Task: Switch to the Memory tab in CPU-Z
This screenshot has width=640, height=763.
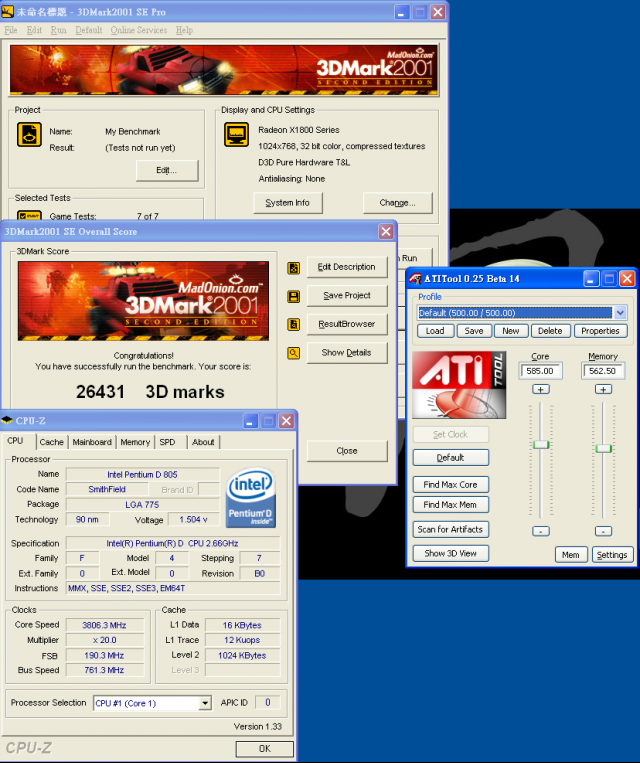Action: (135, 442)
